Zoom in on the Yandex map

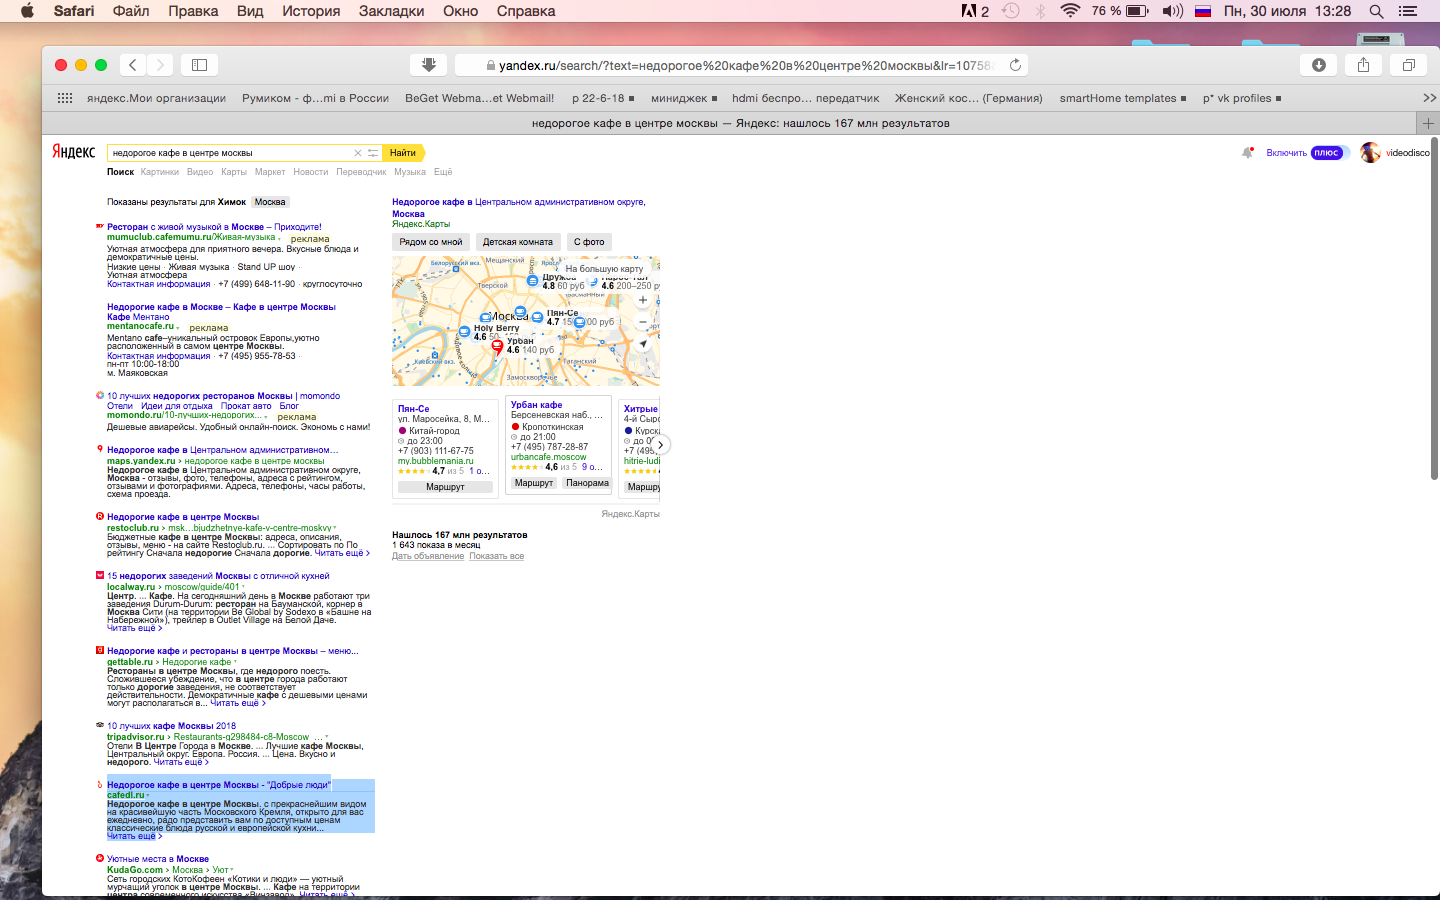pyautogui.click(x=643, y=300)
